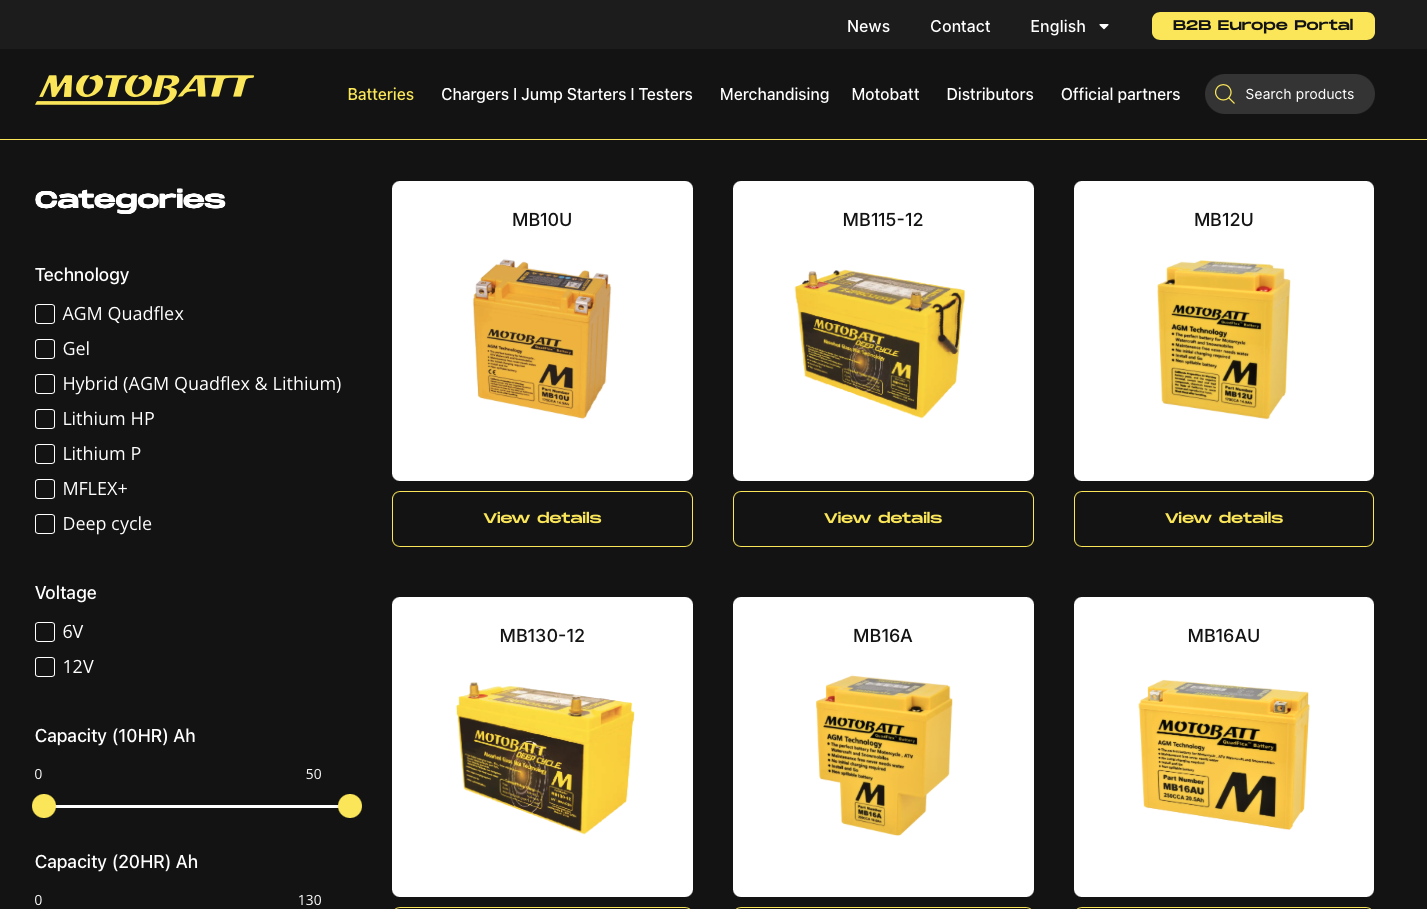Open the News link
1427x909 pixels.
(x=868, y=26)
